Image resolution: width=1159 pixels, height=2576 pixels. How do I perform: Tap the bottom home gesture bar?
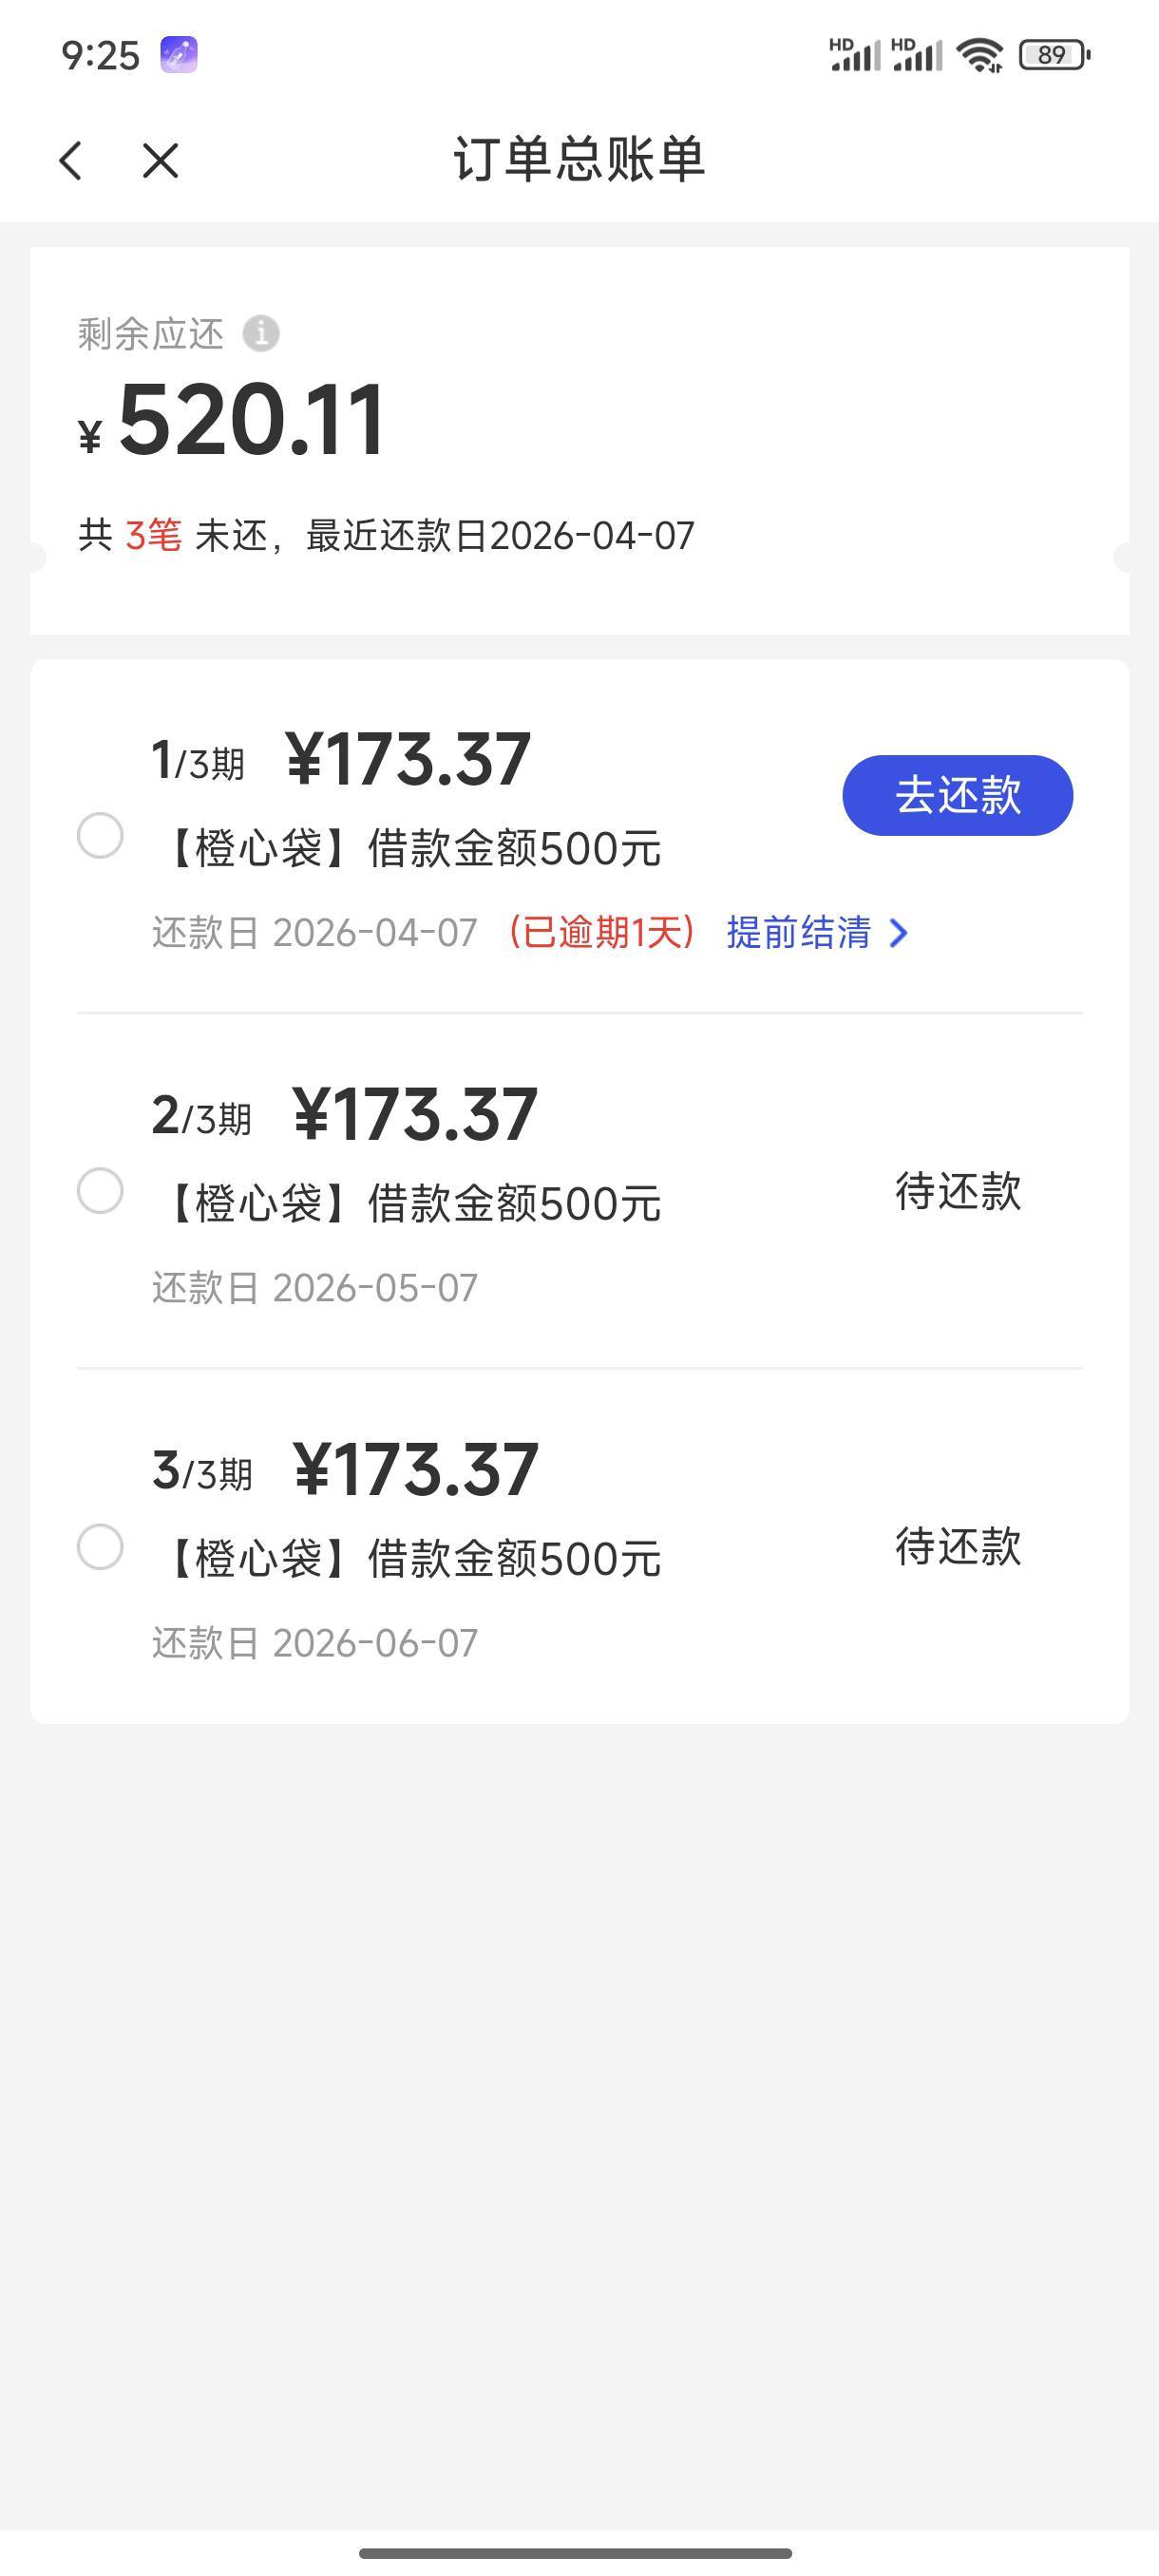point(575,2553)
